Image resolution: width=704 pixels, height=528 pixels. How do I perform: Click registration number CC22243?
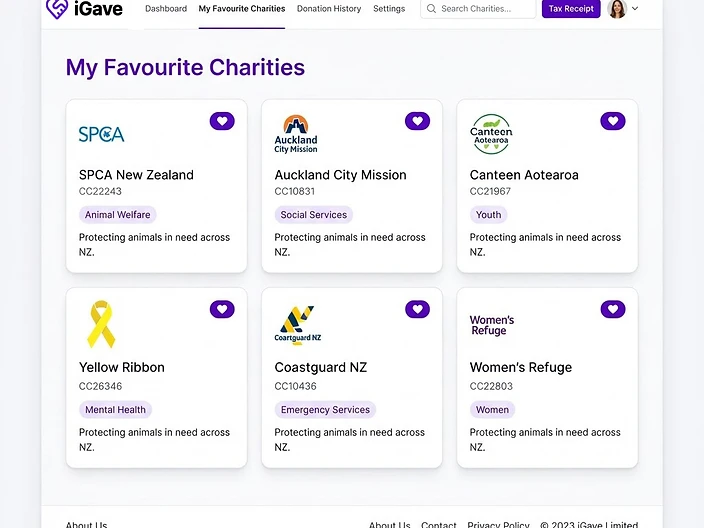[100, 191]
